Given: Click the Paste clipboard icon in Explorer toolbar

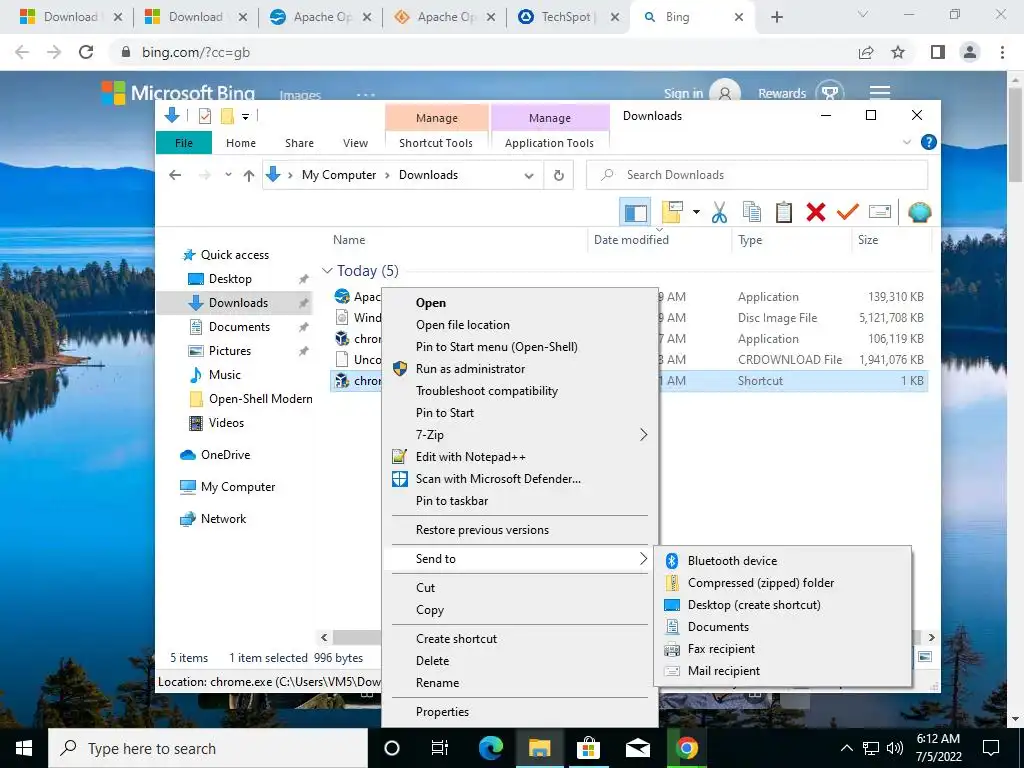Looking at the screenshot, I should 784,212.
